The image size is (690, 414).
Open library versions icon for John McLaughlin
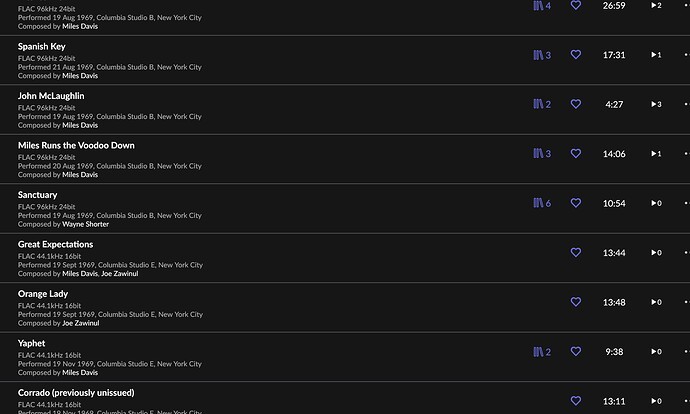tap(542, 104)
